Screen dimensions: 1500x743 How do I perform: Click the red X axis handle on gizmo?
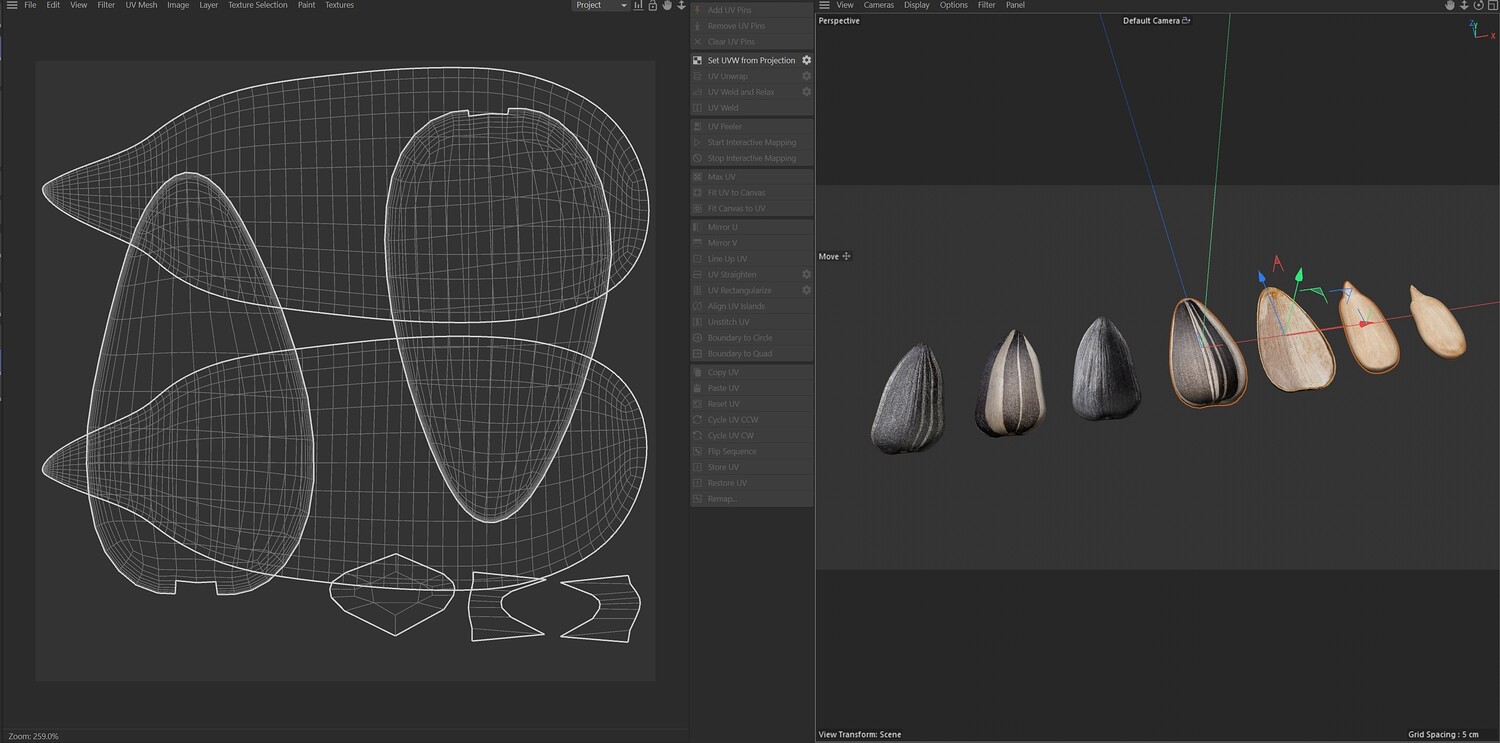click(x=1363, y=324)
